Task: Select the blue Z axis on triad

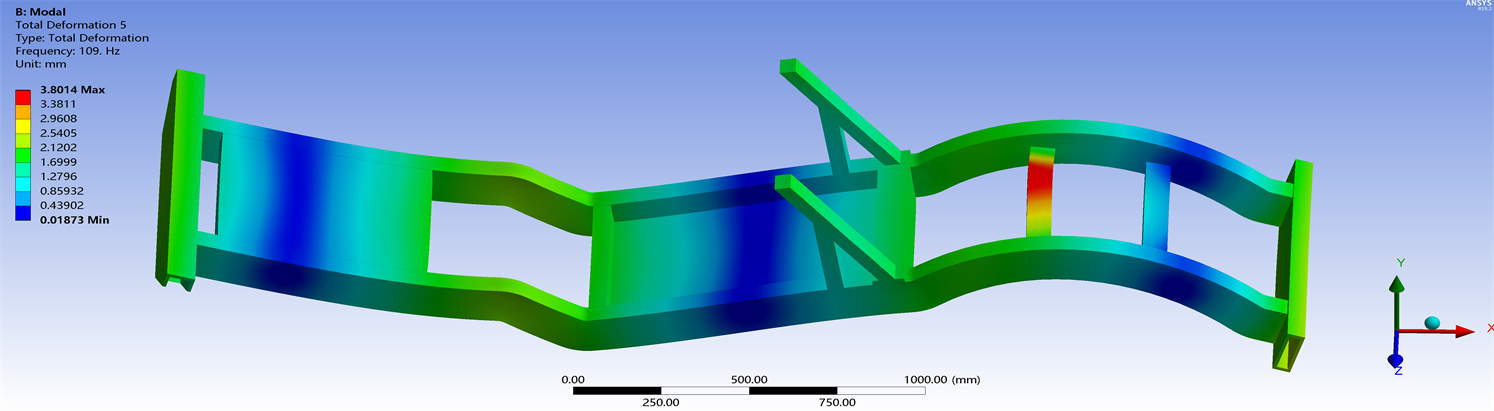Action: 1396,359
